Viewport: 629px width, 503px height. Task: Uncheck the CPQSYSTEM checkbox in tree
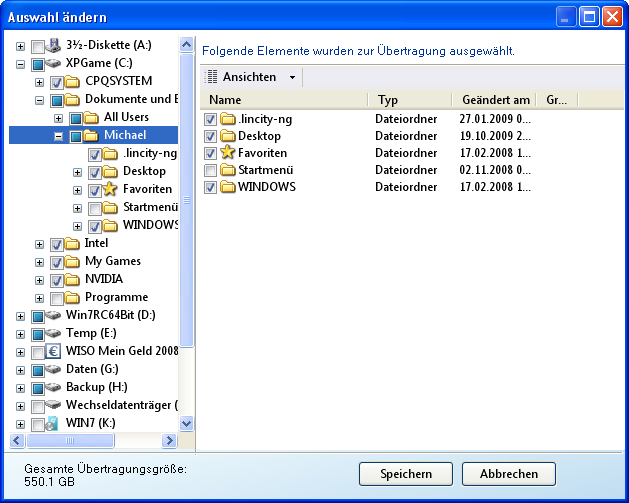[x=57, y=83]
